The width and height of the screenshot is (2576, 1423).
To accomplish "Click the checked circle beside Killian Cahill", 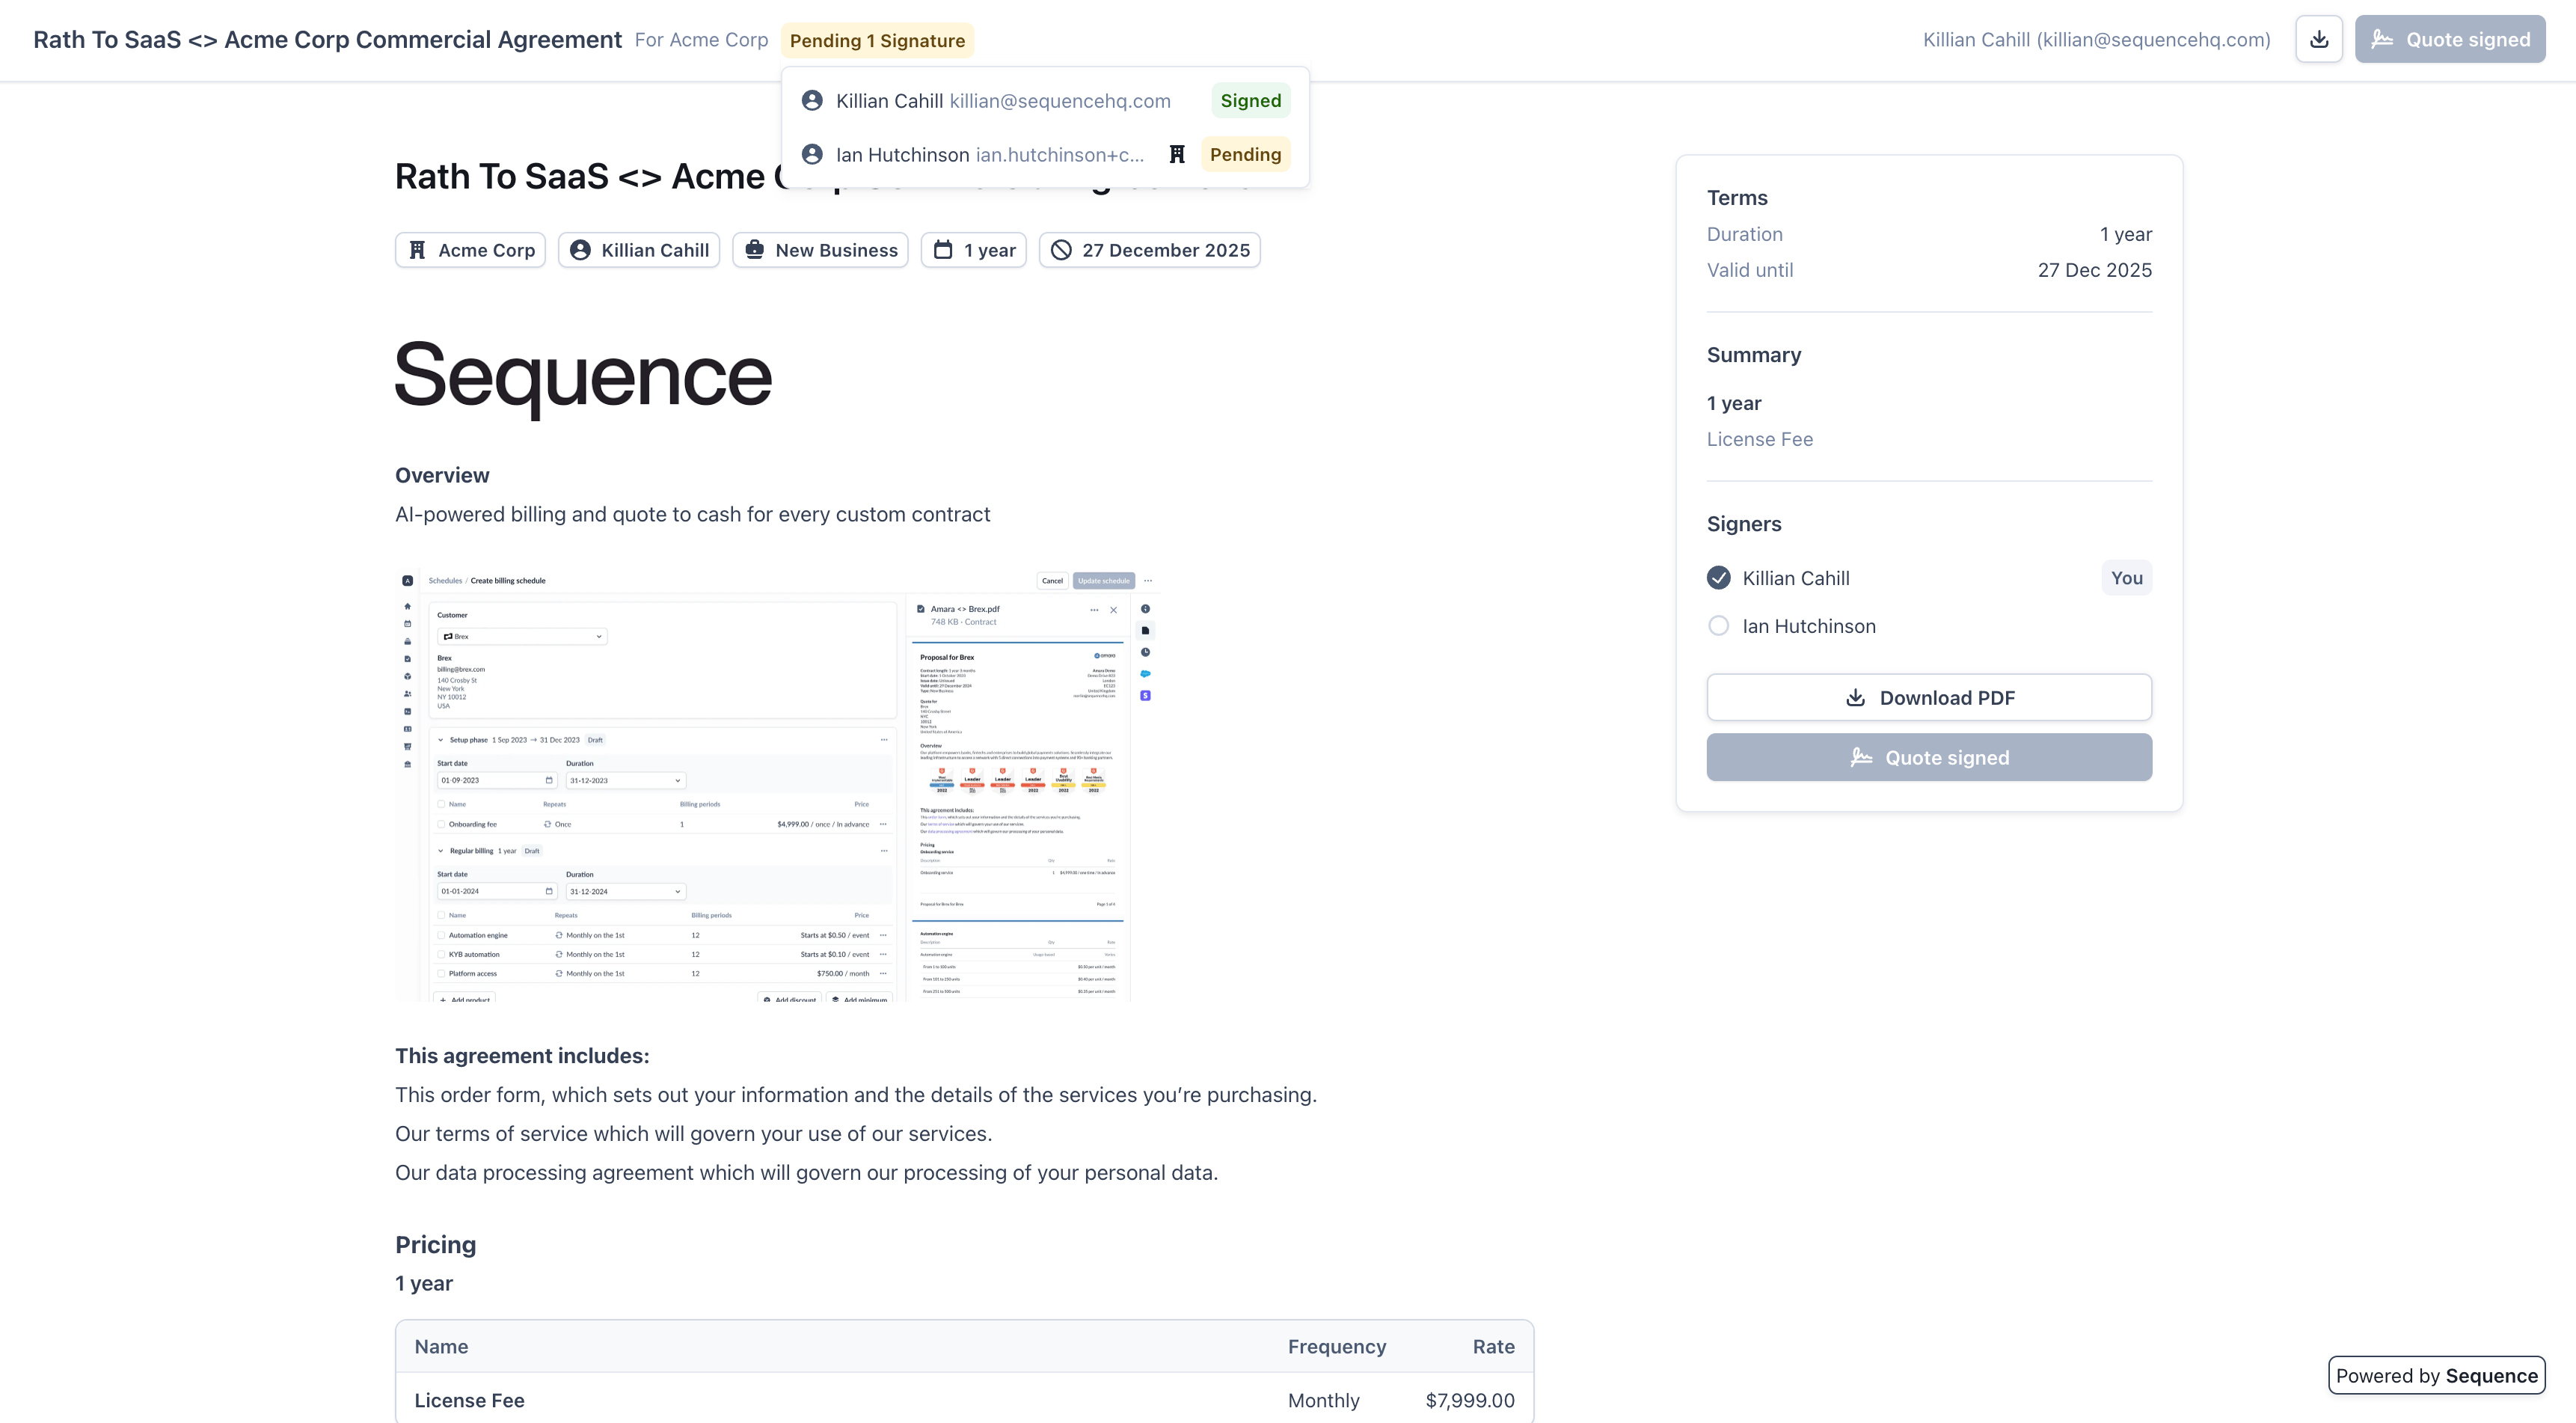I will 1718,578.
